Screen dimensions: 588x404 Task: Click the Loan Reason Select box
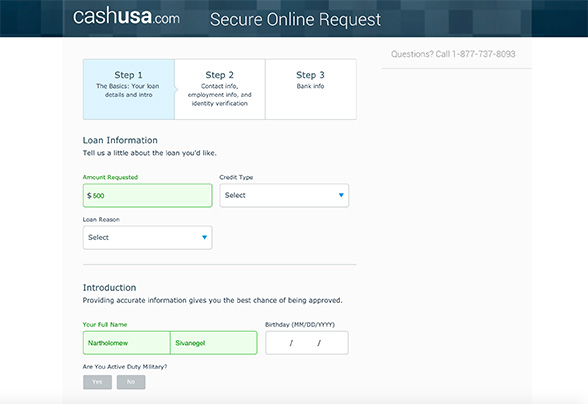pyautogui.click(x=147, y=237)
